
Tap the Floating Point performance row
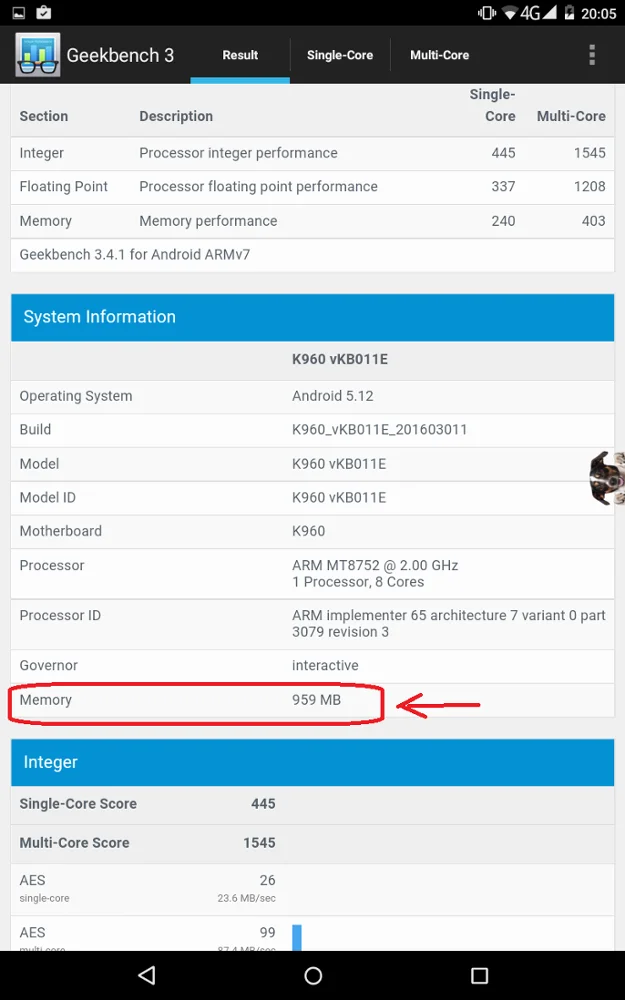point(312,187)
